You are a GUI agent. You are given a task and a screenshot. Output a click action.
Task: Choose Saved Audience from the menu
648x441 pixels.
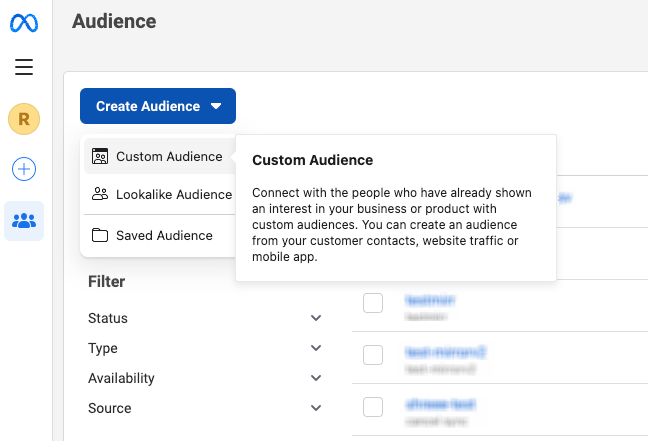[164, 236]
